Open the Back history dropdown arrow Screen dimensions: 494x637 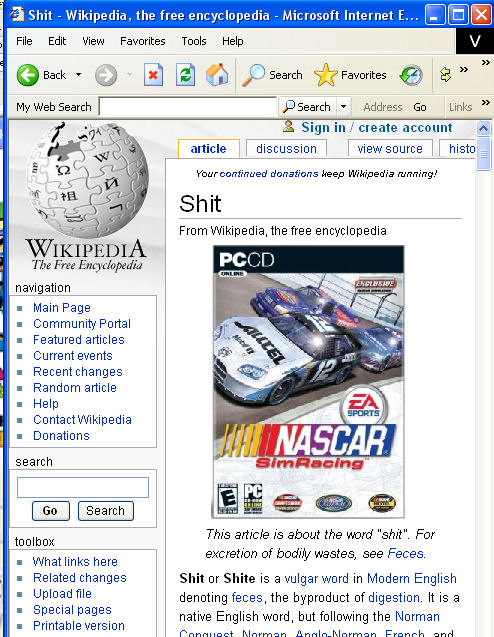78,75
